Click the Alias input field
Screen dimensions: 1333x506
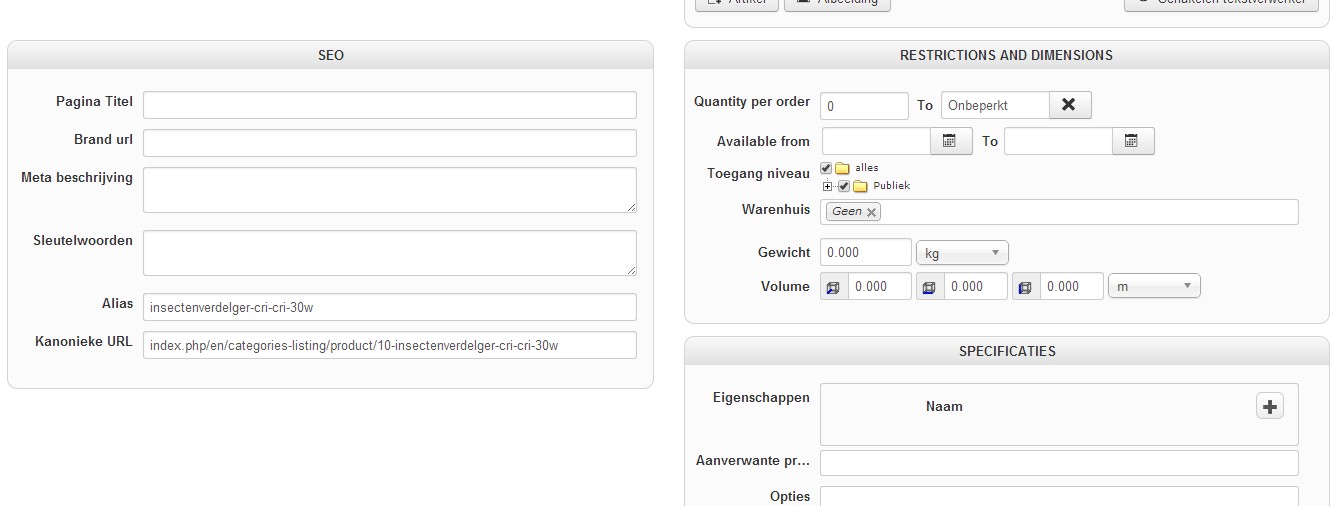pyautogui.click(x=389, y=307)
